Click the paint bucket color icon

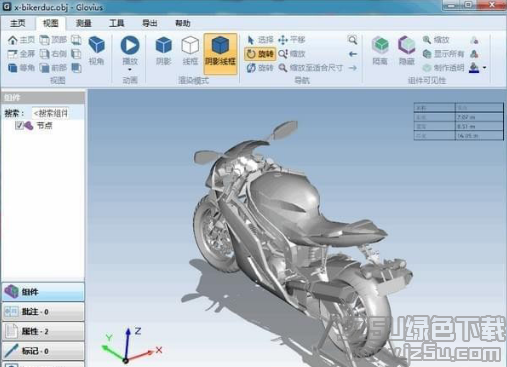(x=474, y=68)
